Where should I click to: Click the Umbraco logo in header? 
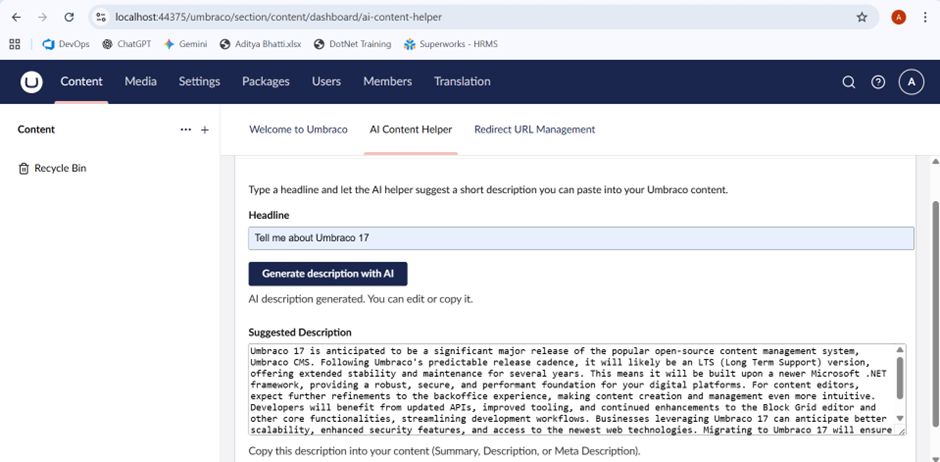pos(32,82)
